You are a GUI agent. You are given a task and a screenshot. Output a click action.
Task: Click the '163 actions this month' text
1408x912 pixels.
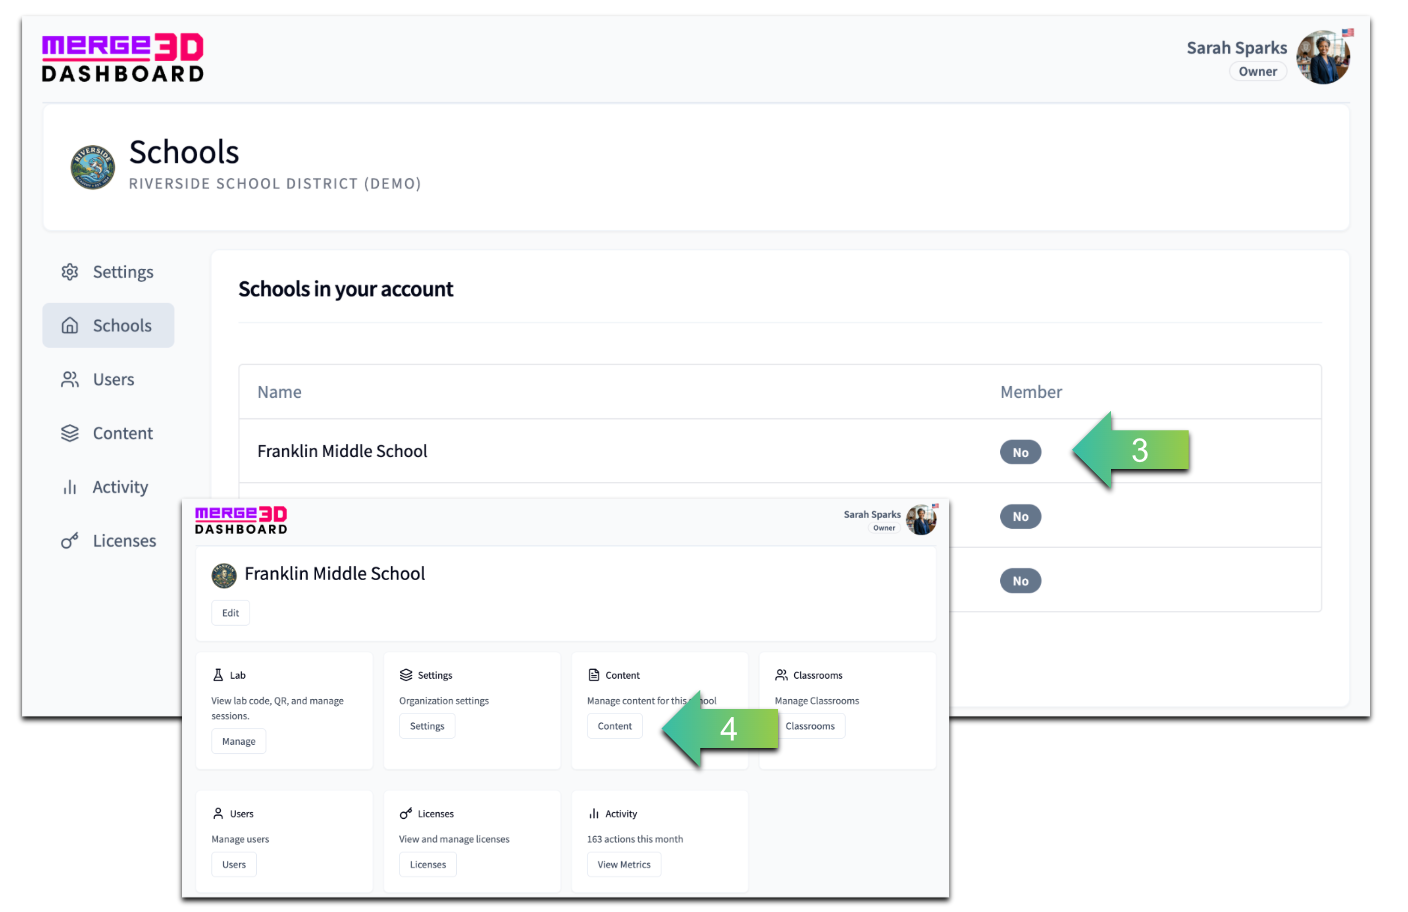click(x=635, y=839)
